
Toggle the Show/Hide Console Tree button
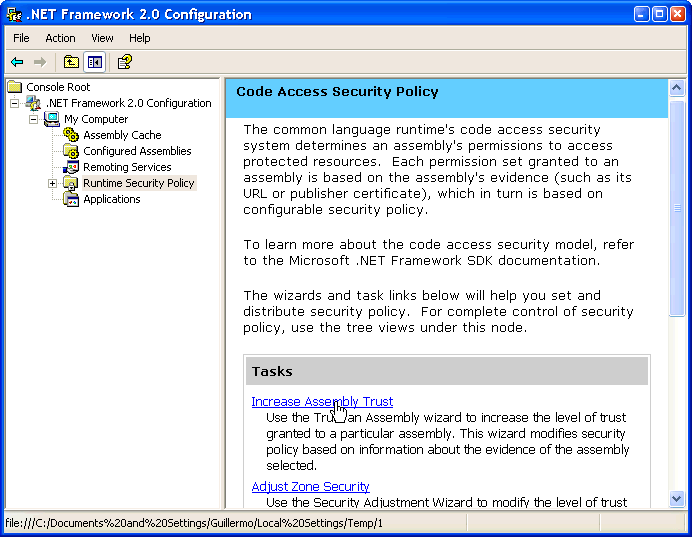pyautogui.click(x=94, y=62)
